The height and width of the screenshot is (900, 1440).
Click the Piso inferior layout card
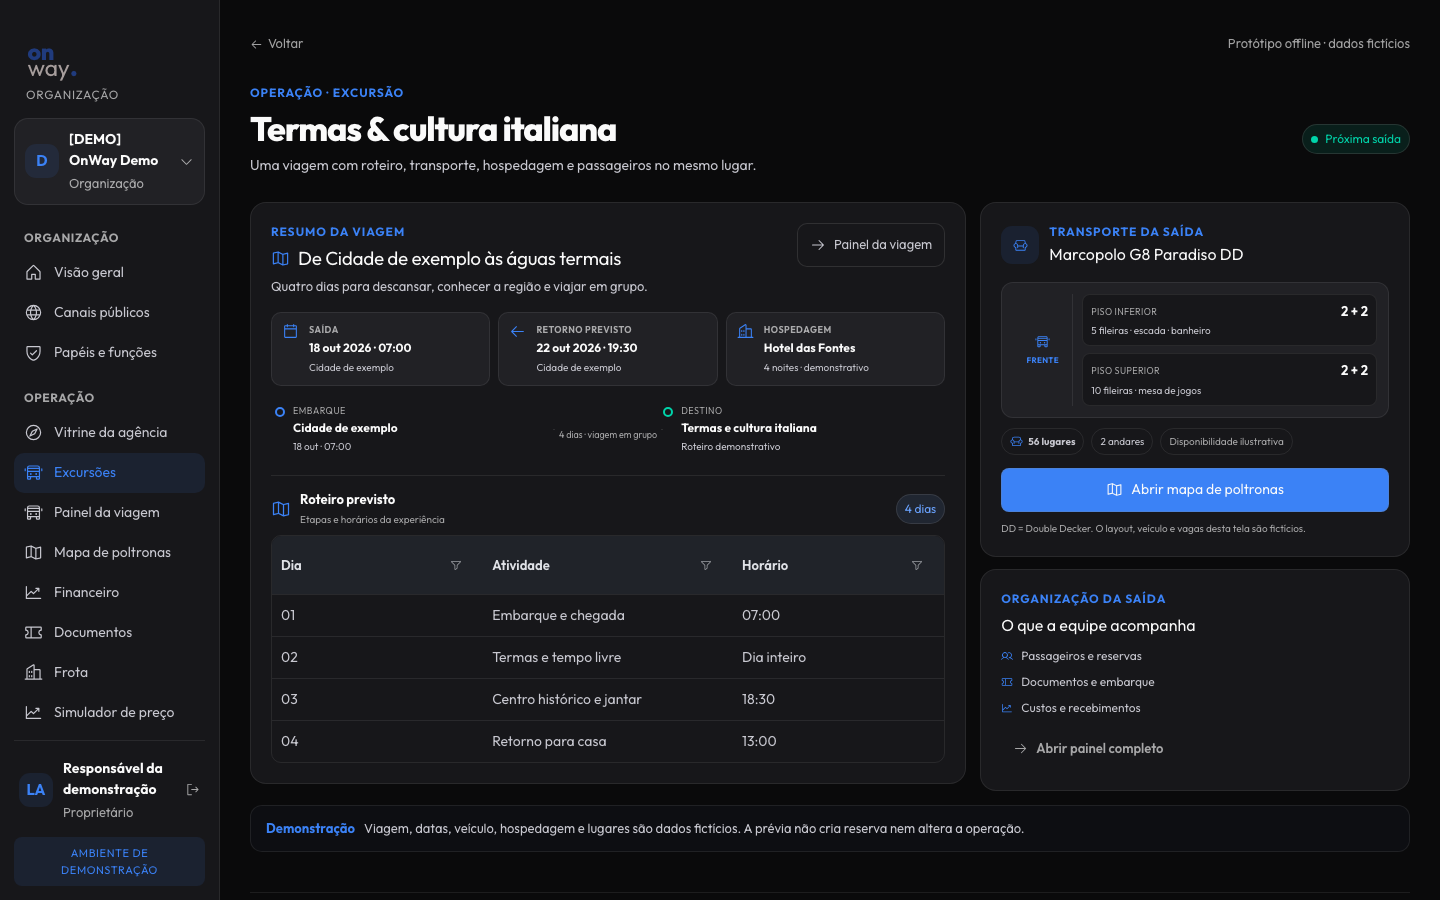coord(1229,320)
